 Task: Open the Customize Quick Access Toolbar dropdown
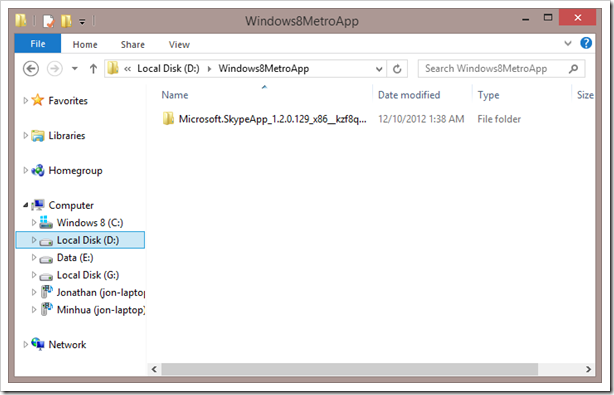point(82,22)
